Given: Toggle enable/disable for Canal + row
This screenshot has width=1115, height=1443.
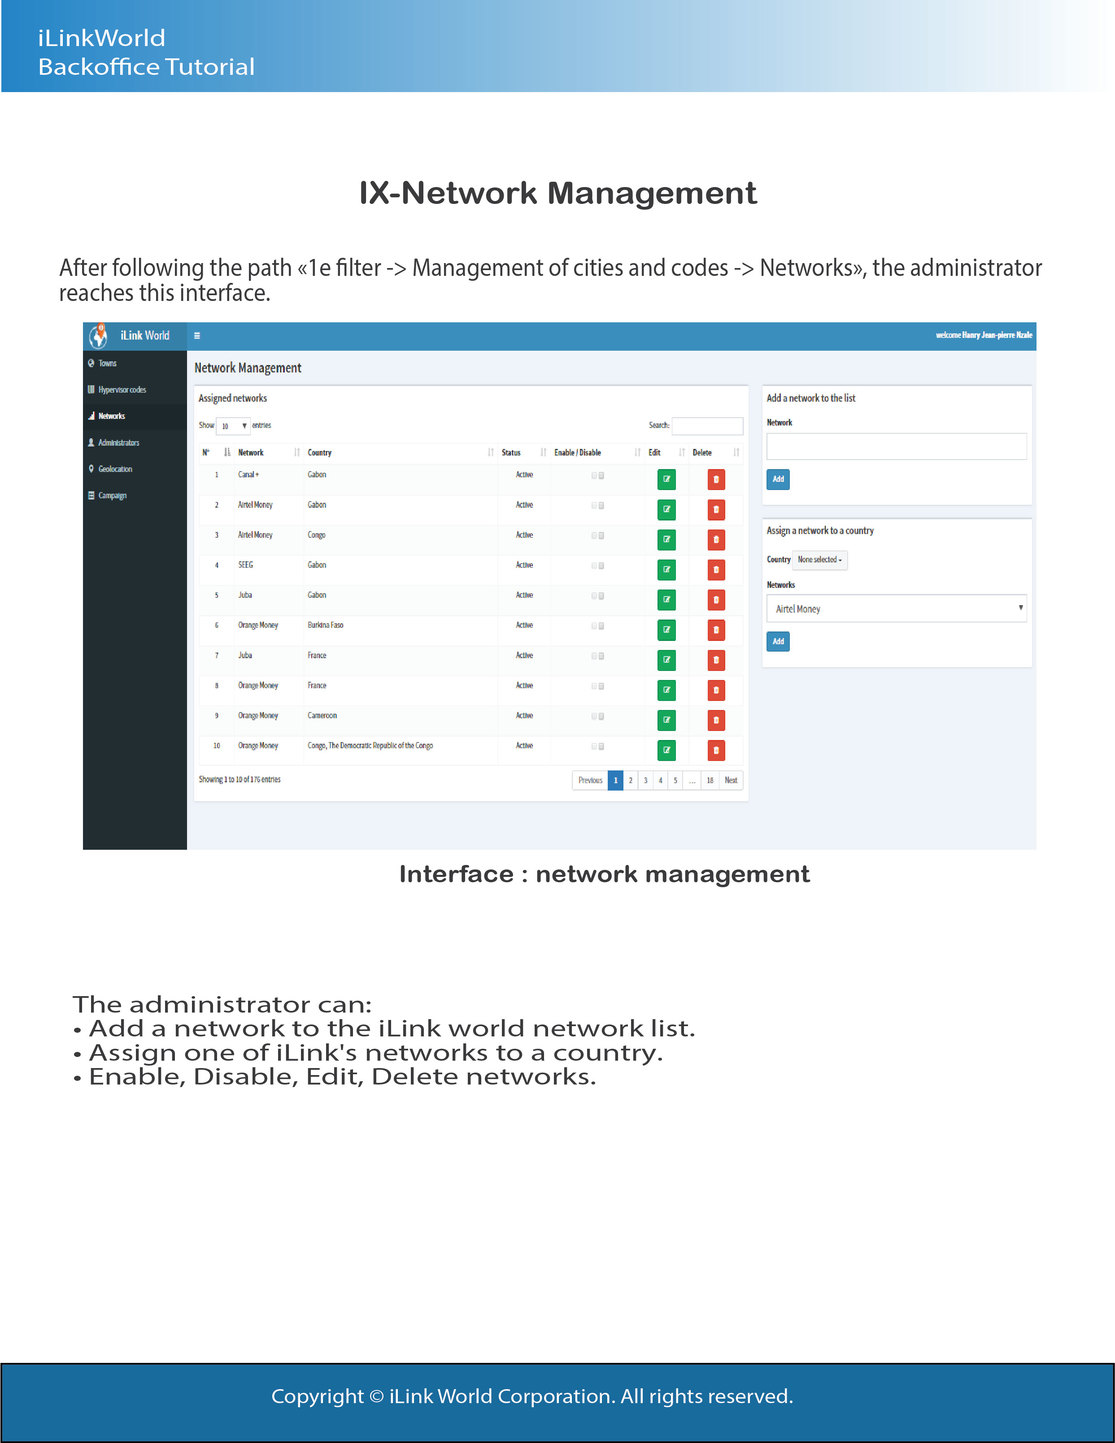Looking at the screenshot, I should (597, 476).
